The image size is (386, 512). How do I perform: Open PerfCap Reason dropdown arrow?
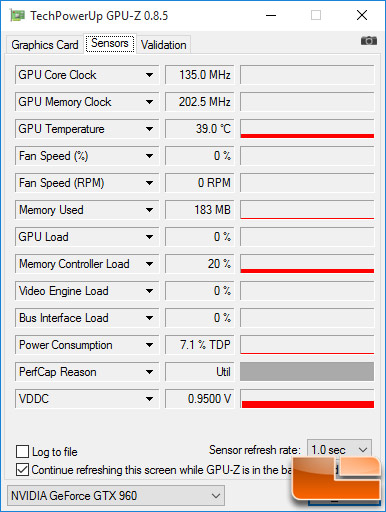(x=149, y=372)
